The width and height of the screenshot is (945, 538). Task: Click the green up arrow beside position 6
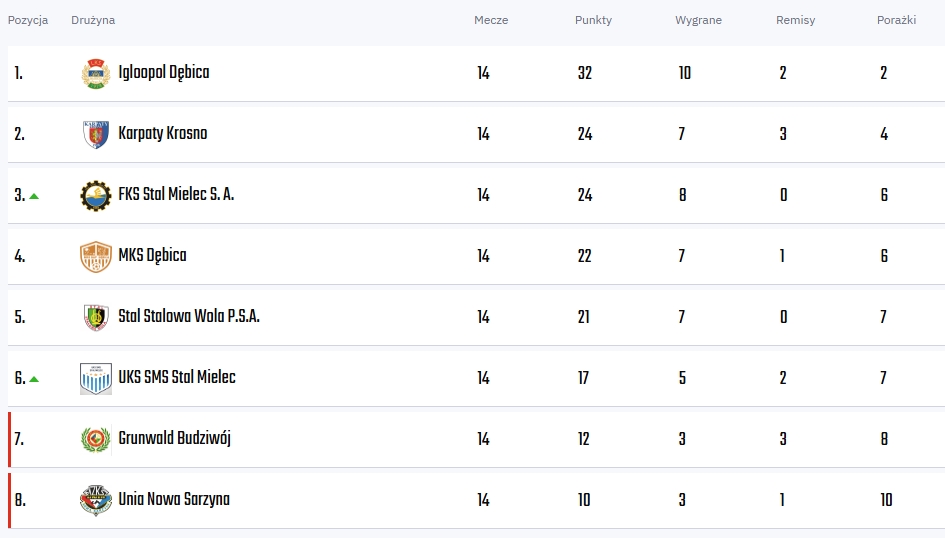(34, 380)
